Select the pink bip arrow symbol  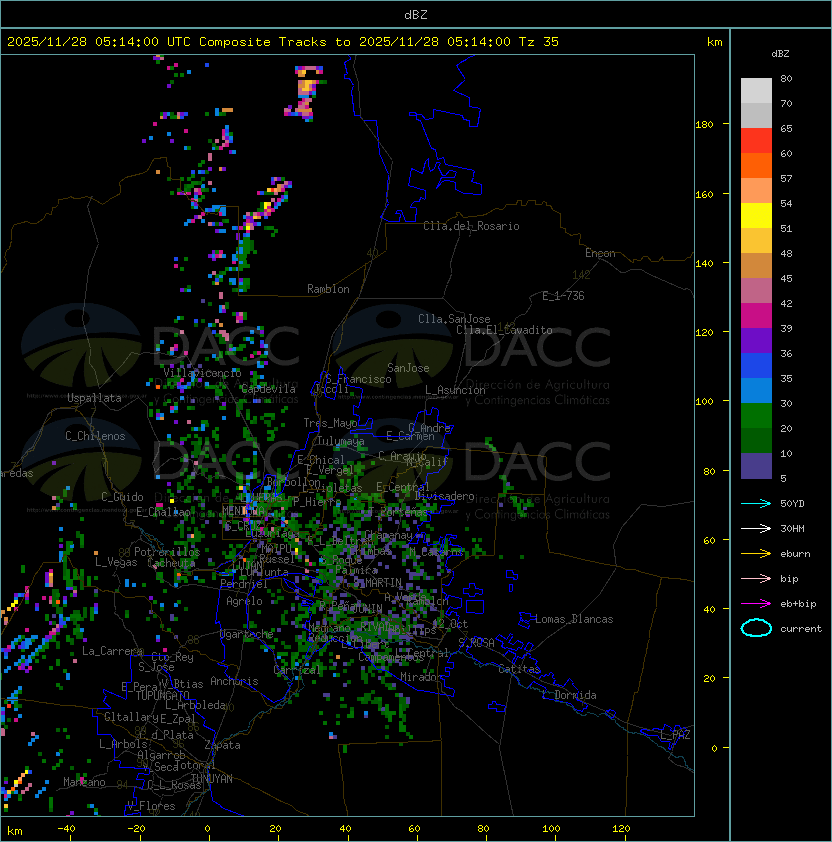pyautogui.click(x=756, y=578)
